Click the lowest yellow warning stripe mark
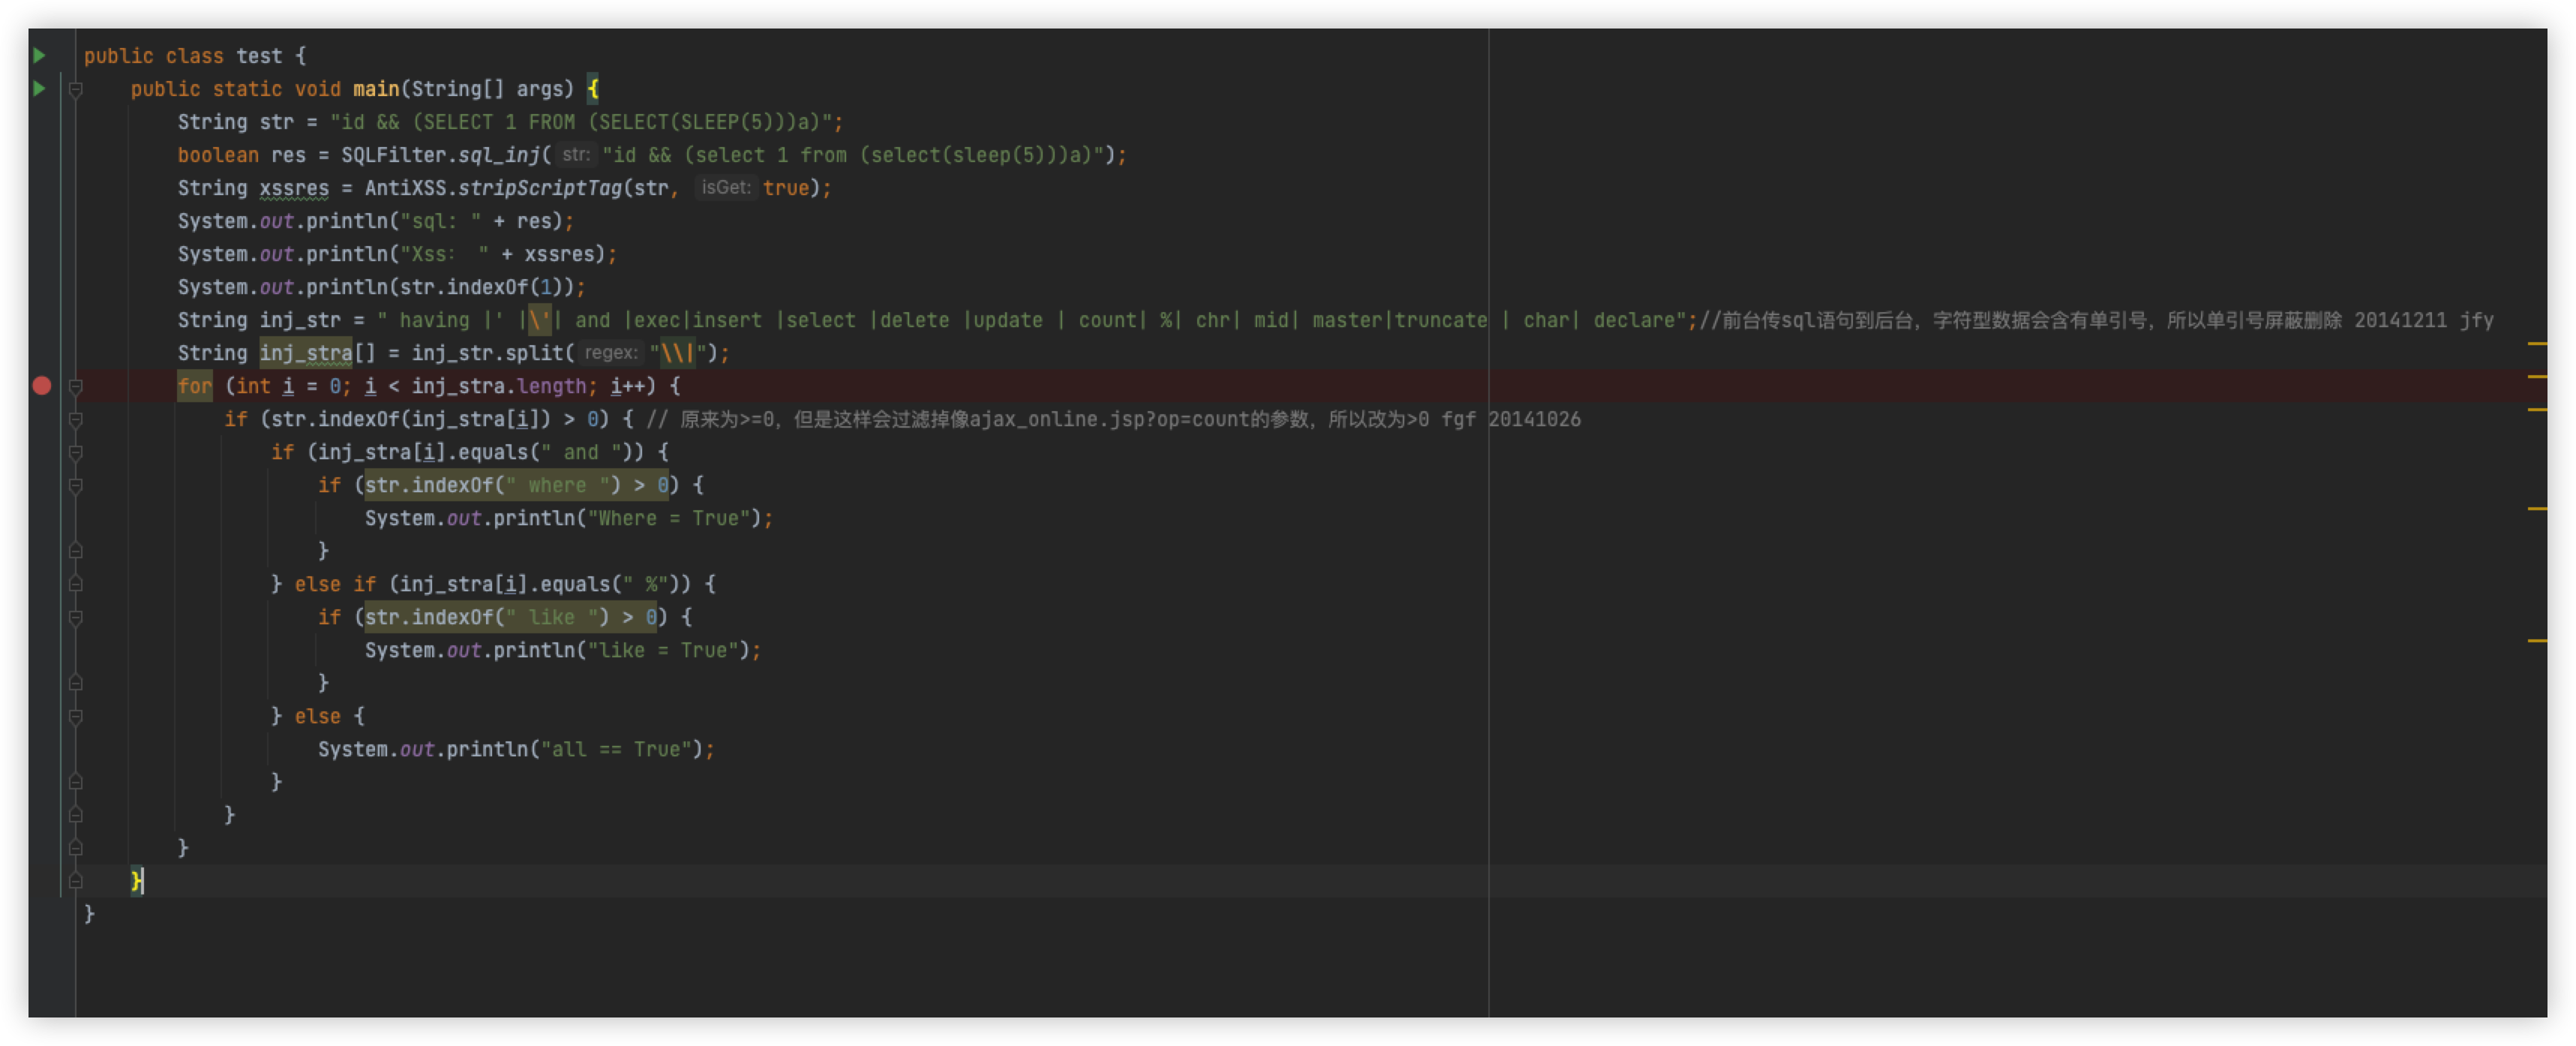2576x1046 pixels. tap(2537, 640)
